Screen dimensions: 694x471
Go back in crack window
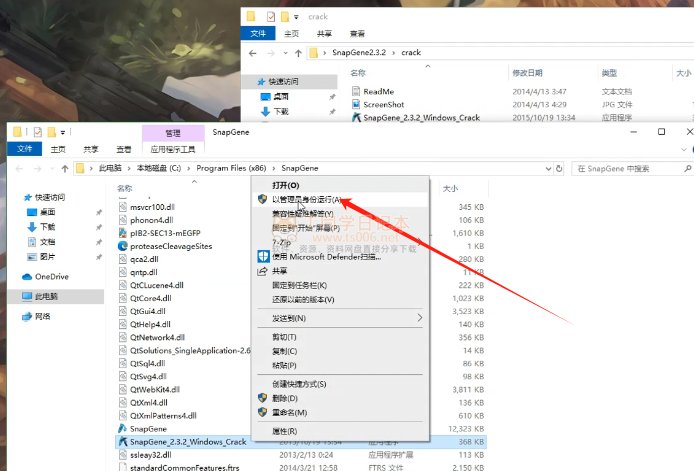coord(253,53)
